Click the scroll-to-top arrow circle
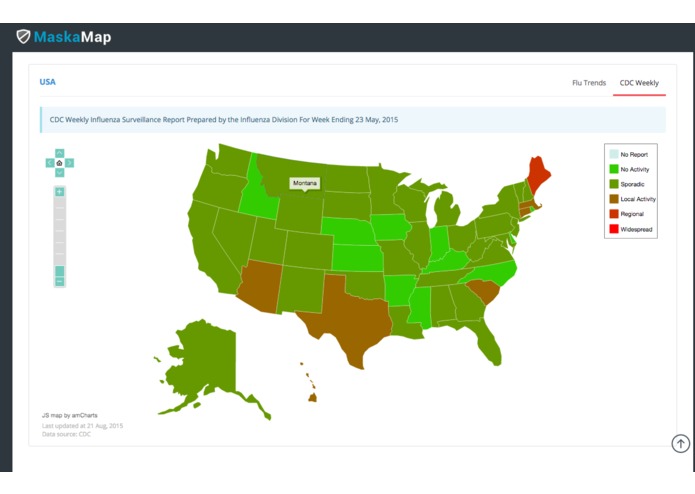This screenshot has width=695, height=494. pos(681,443)
